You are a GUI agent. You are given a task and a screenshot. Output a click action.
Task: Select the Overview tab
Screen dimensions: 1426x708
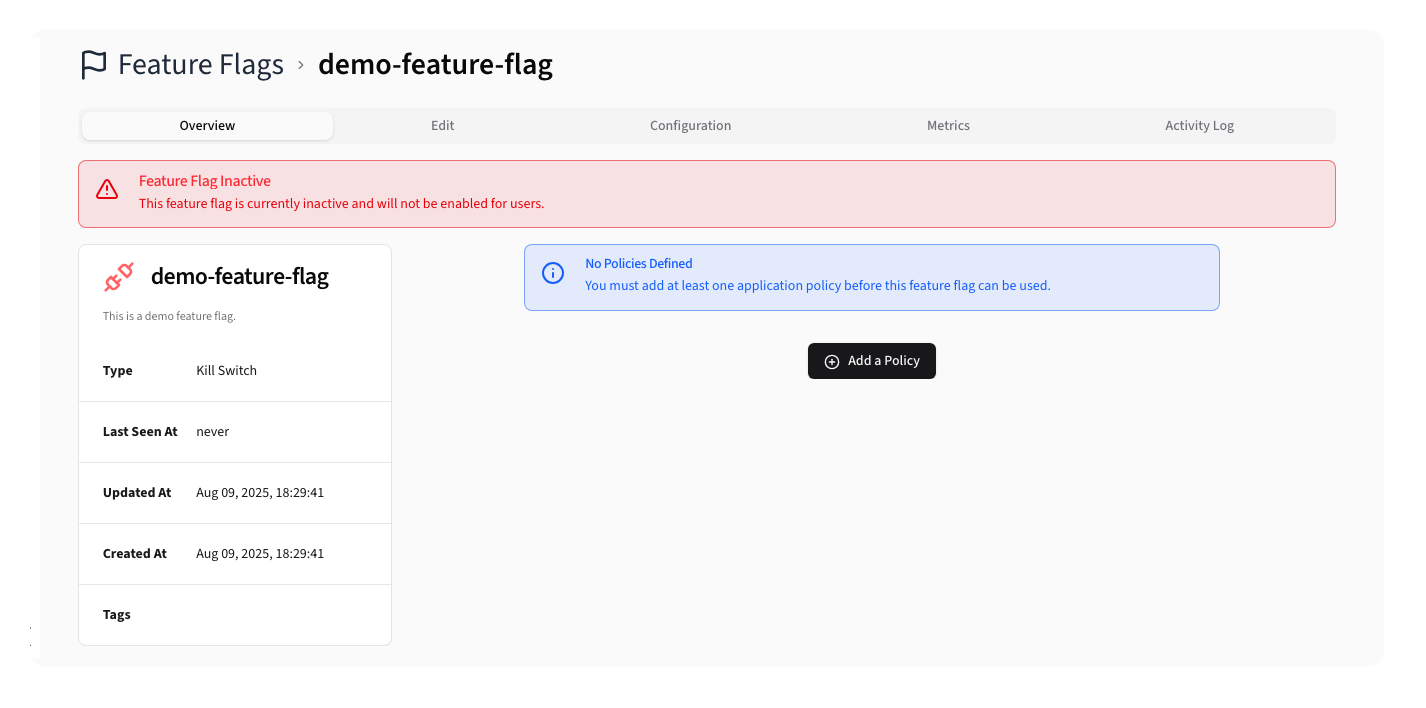[x=207, y=125]
